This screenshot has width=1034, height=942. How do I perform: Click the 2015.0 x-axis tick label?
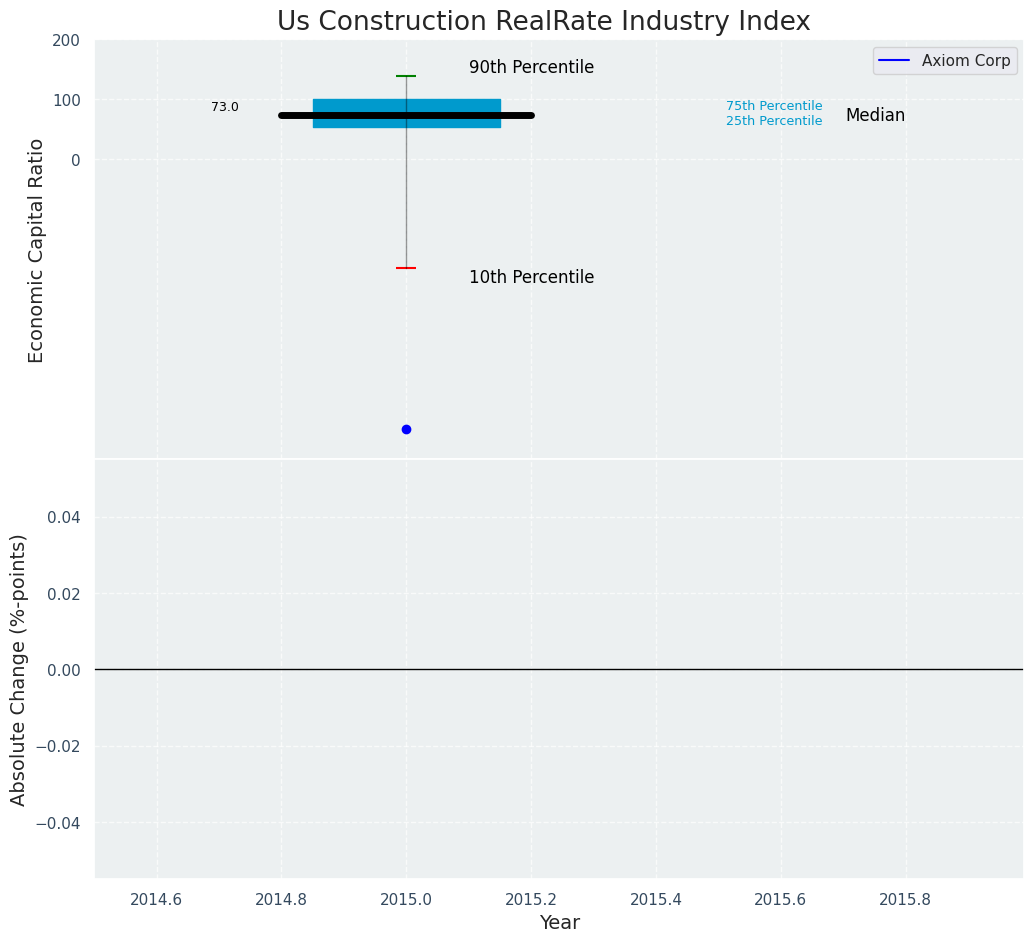coord(406,899)
